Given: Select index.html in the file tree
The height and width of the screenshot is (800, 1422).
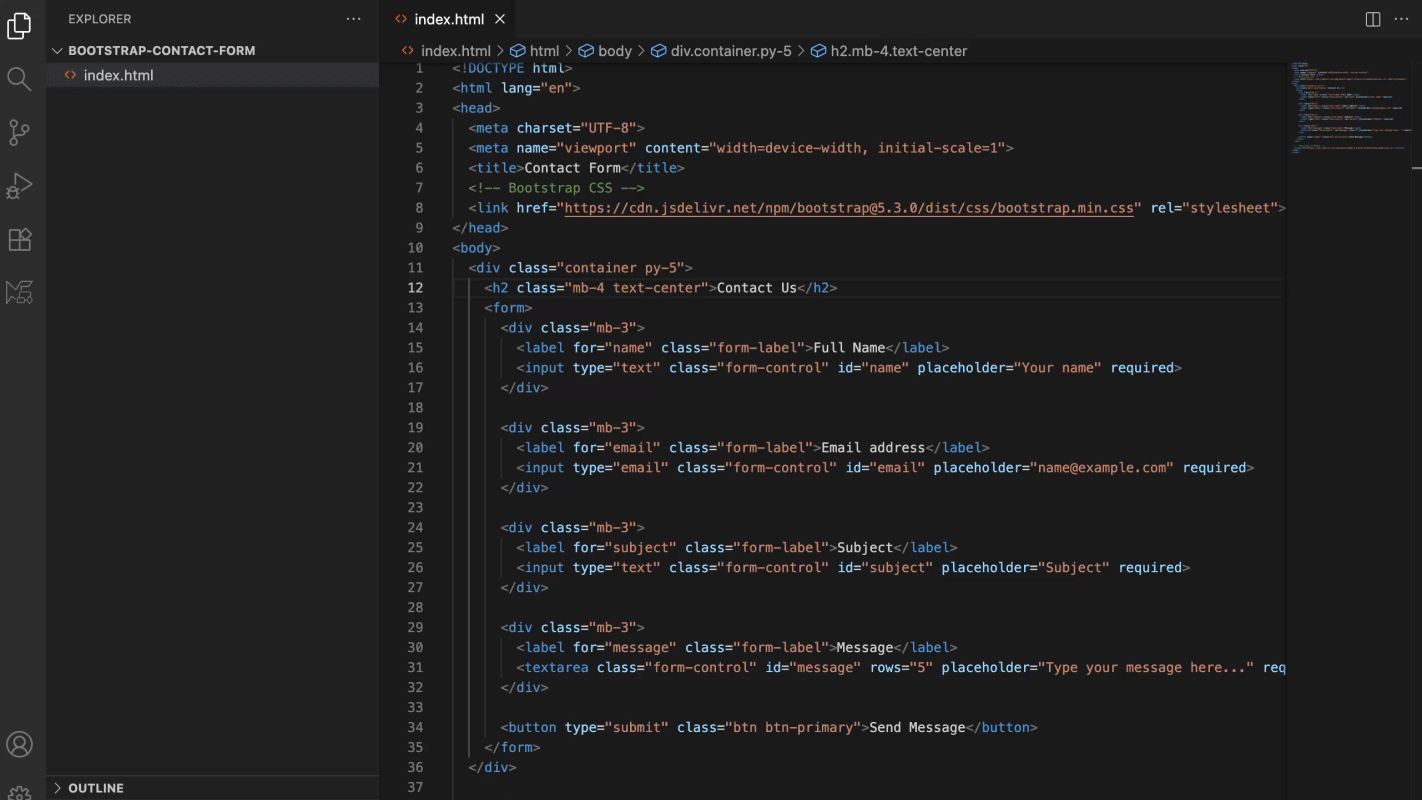Looking at the screenshot, I should [118, 75].
